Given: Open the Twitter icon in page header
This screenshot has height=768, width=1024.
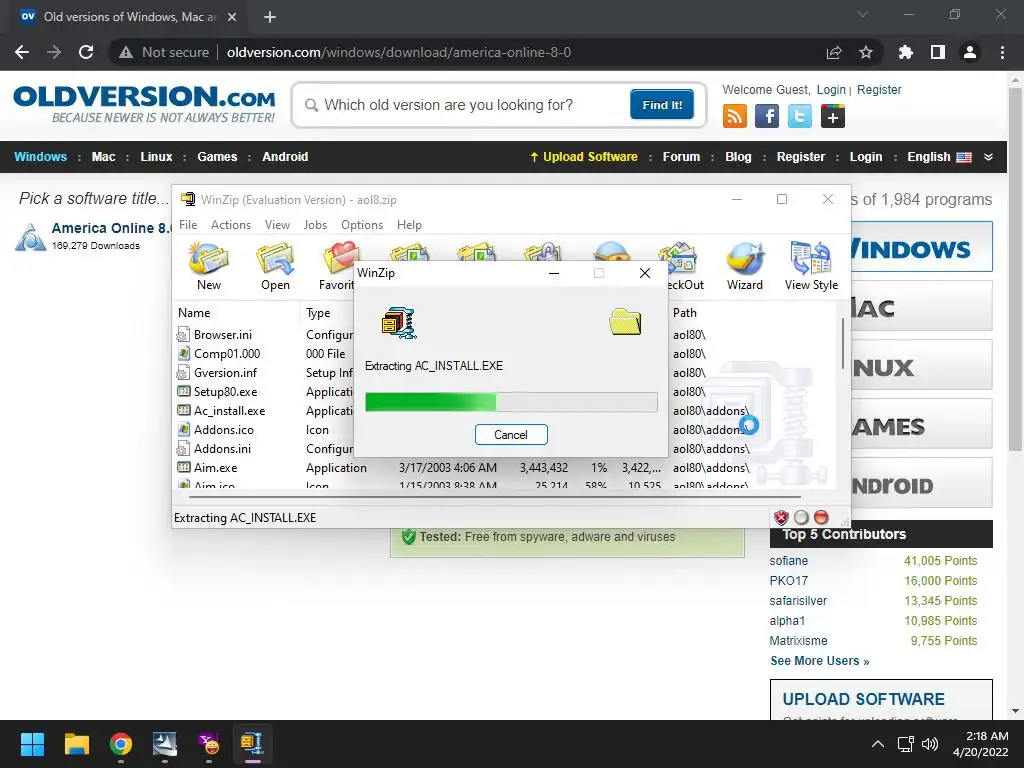Looking at the screenshot, I should pyautogui.click(x=799, y=116).
